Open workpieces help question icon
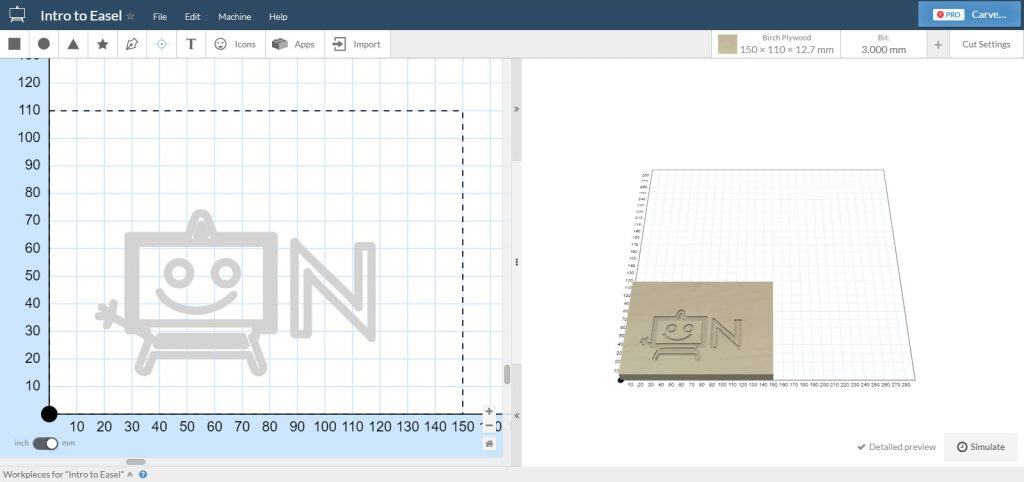Image resolution: width=1024 pixels, height=482 pixels. (x=142, y=475)
